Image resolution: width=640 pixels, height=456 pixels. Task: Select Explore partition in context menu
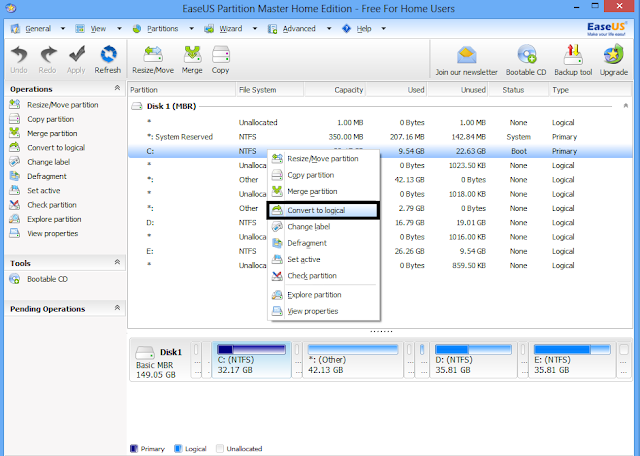tap(323, 295)
